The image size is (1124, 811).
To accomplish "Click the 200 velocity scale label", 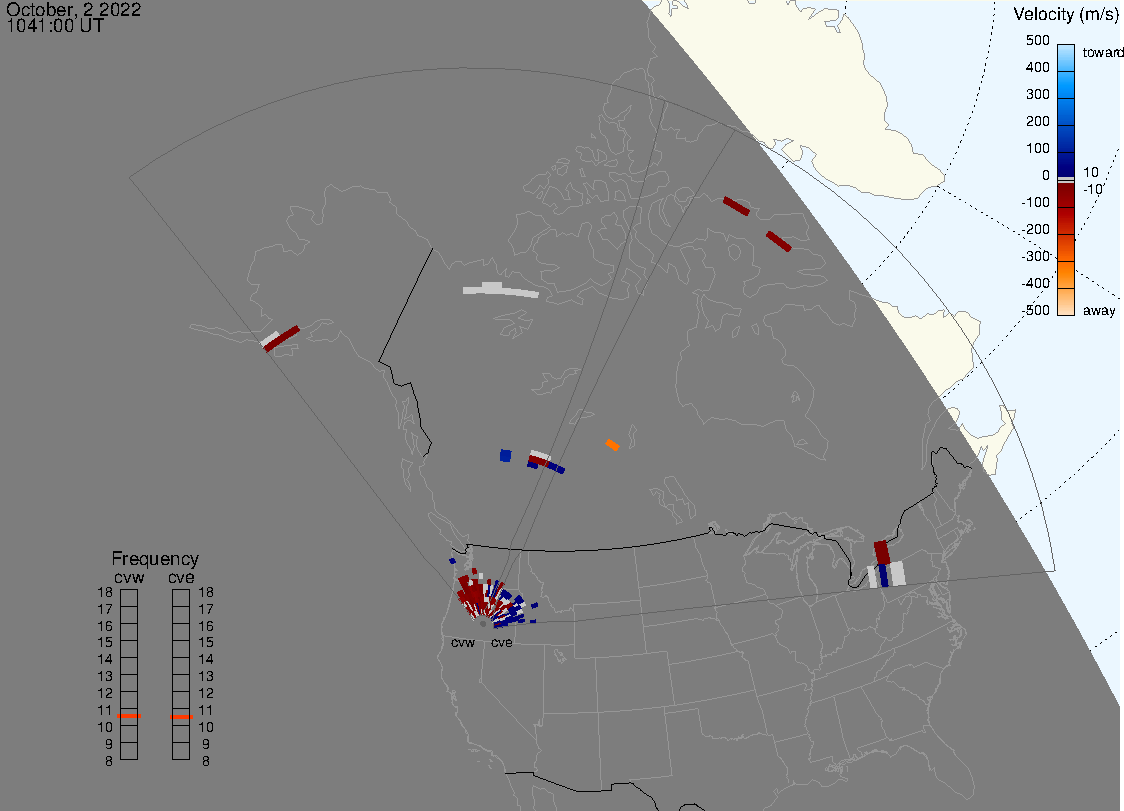I will (1037, 121).
